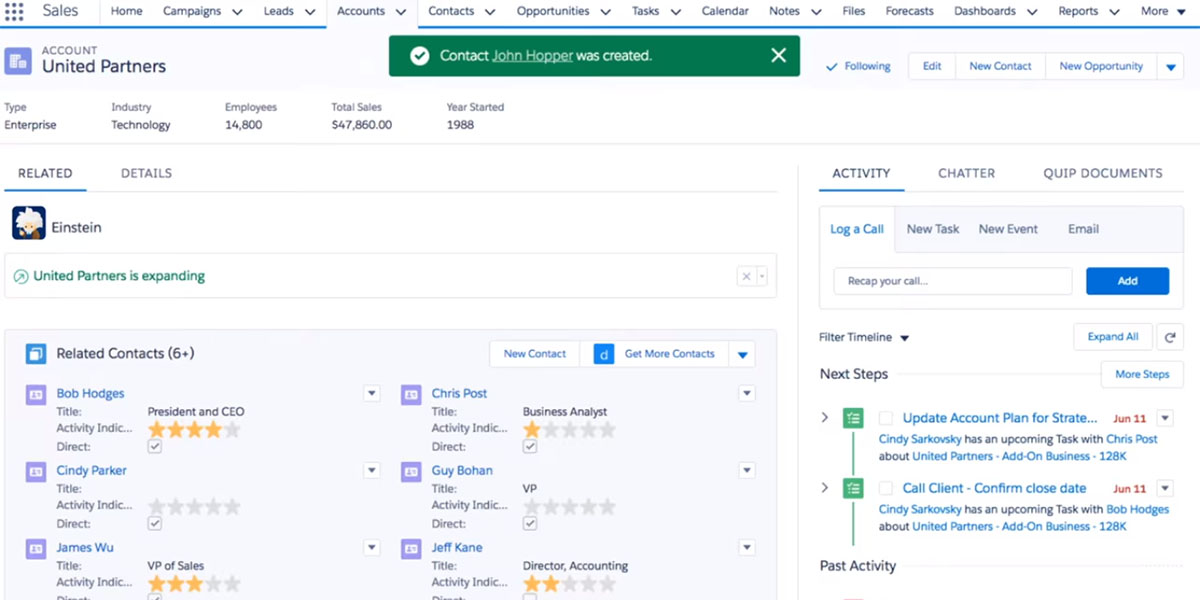Open the App Launcher grid icon
This screenshot has width=1200, height=600.
click(x=14, y=12)
